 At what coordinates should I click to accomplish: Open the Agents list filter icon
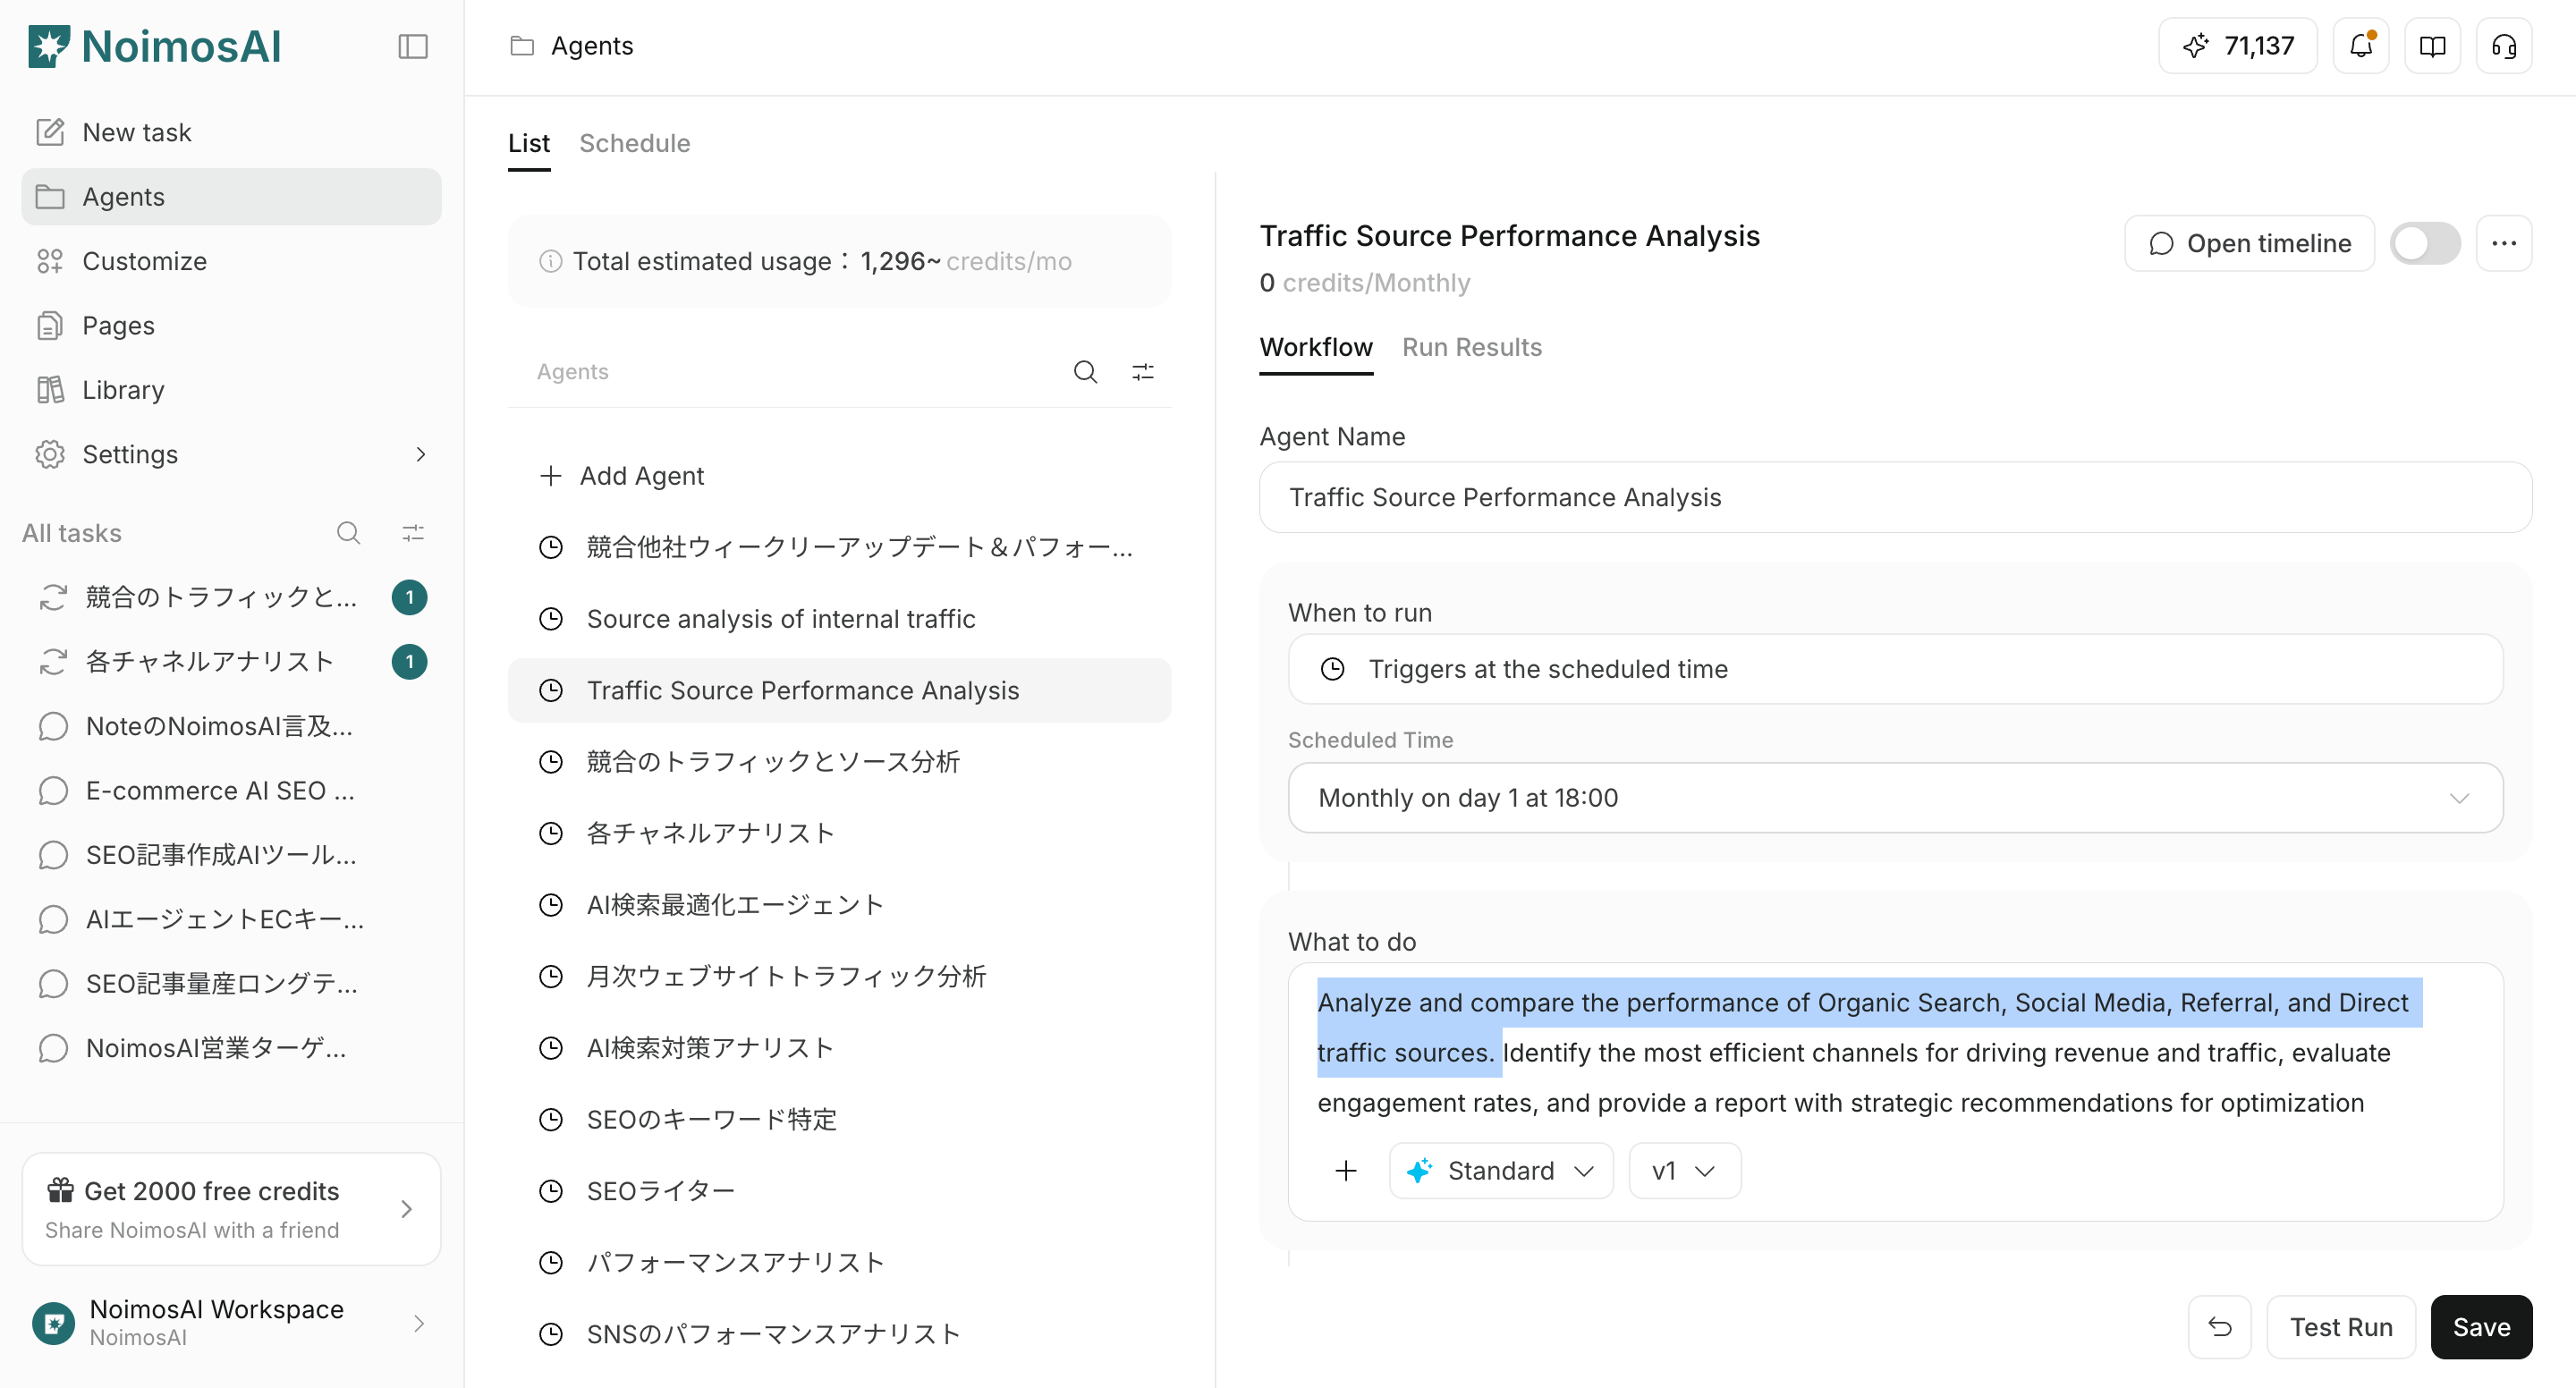[1143, 372]
